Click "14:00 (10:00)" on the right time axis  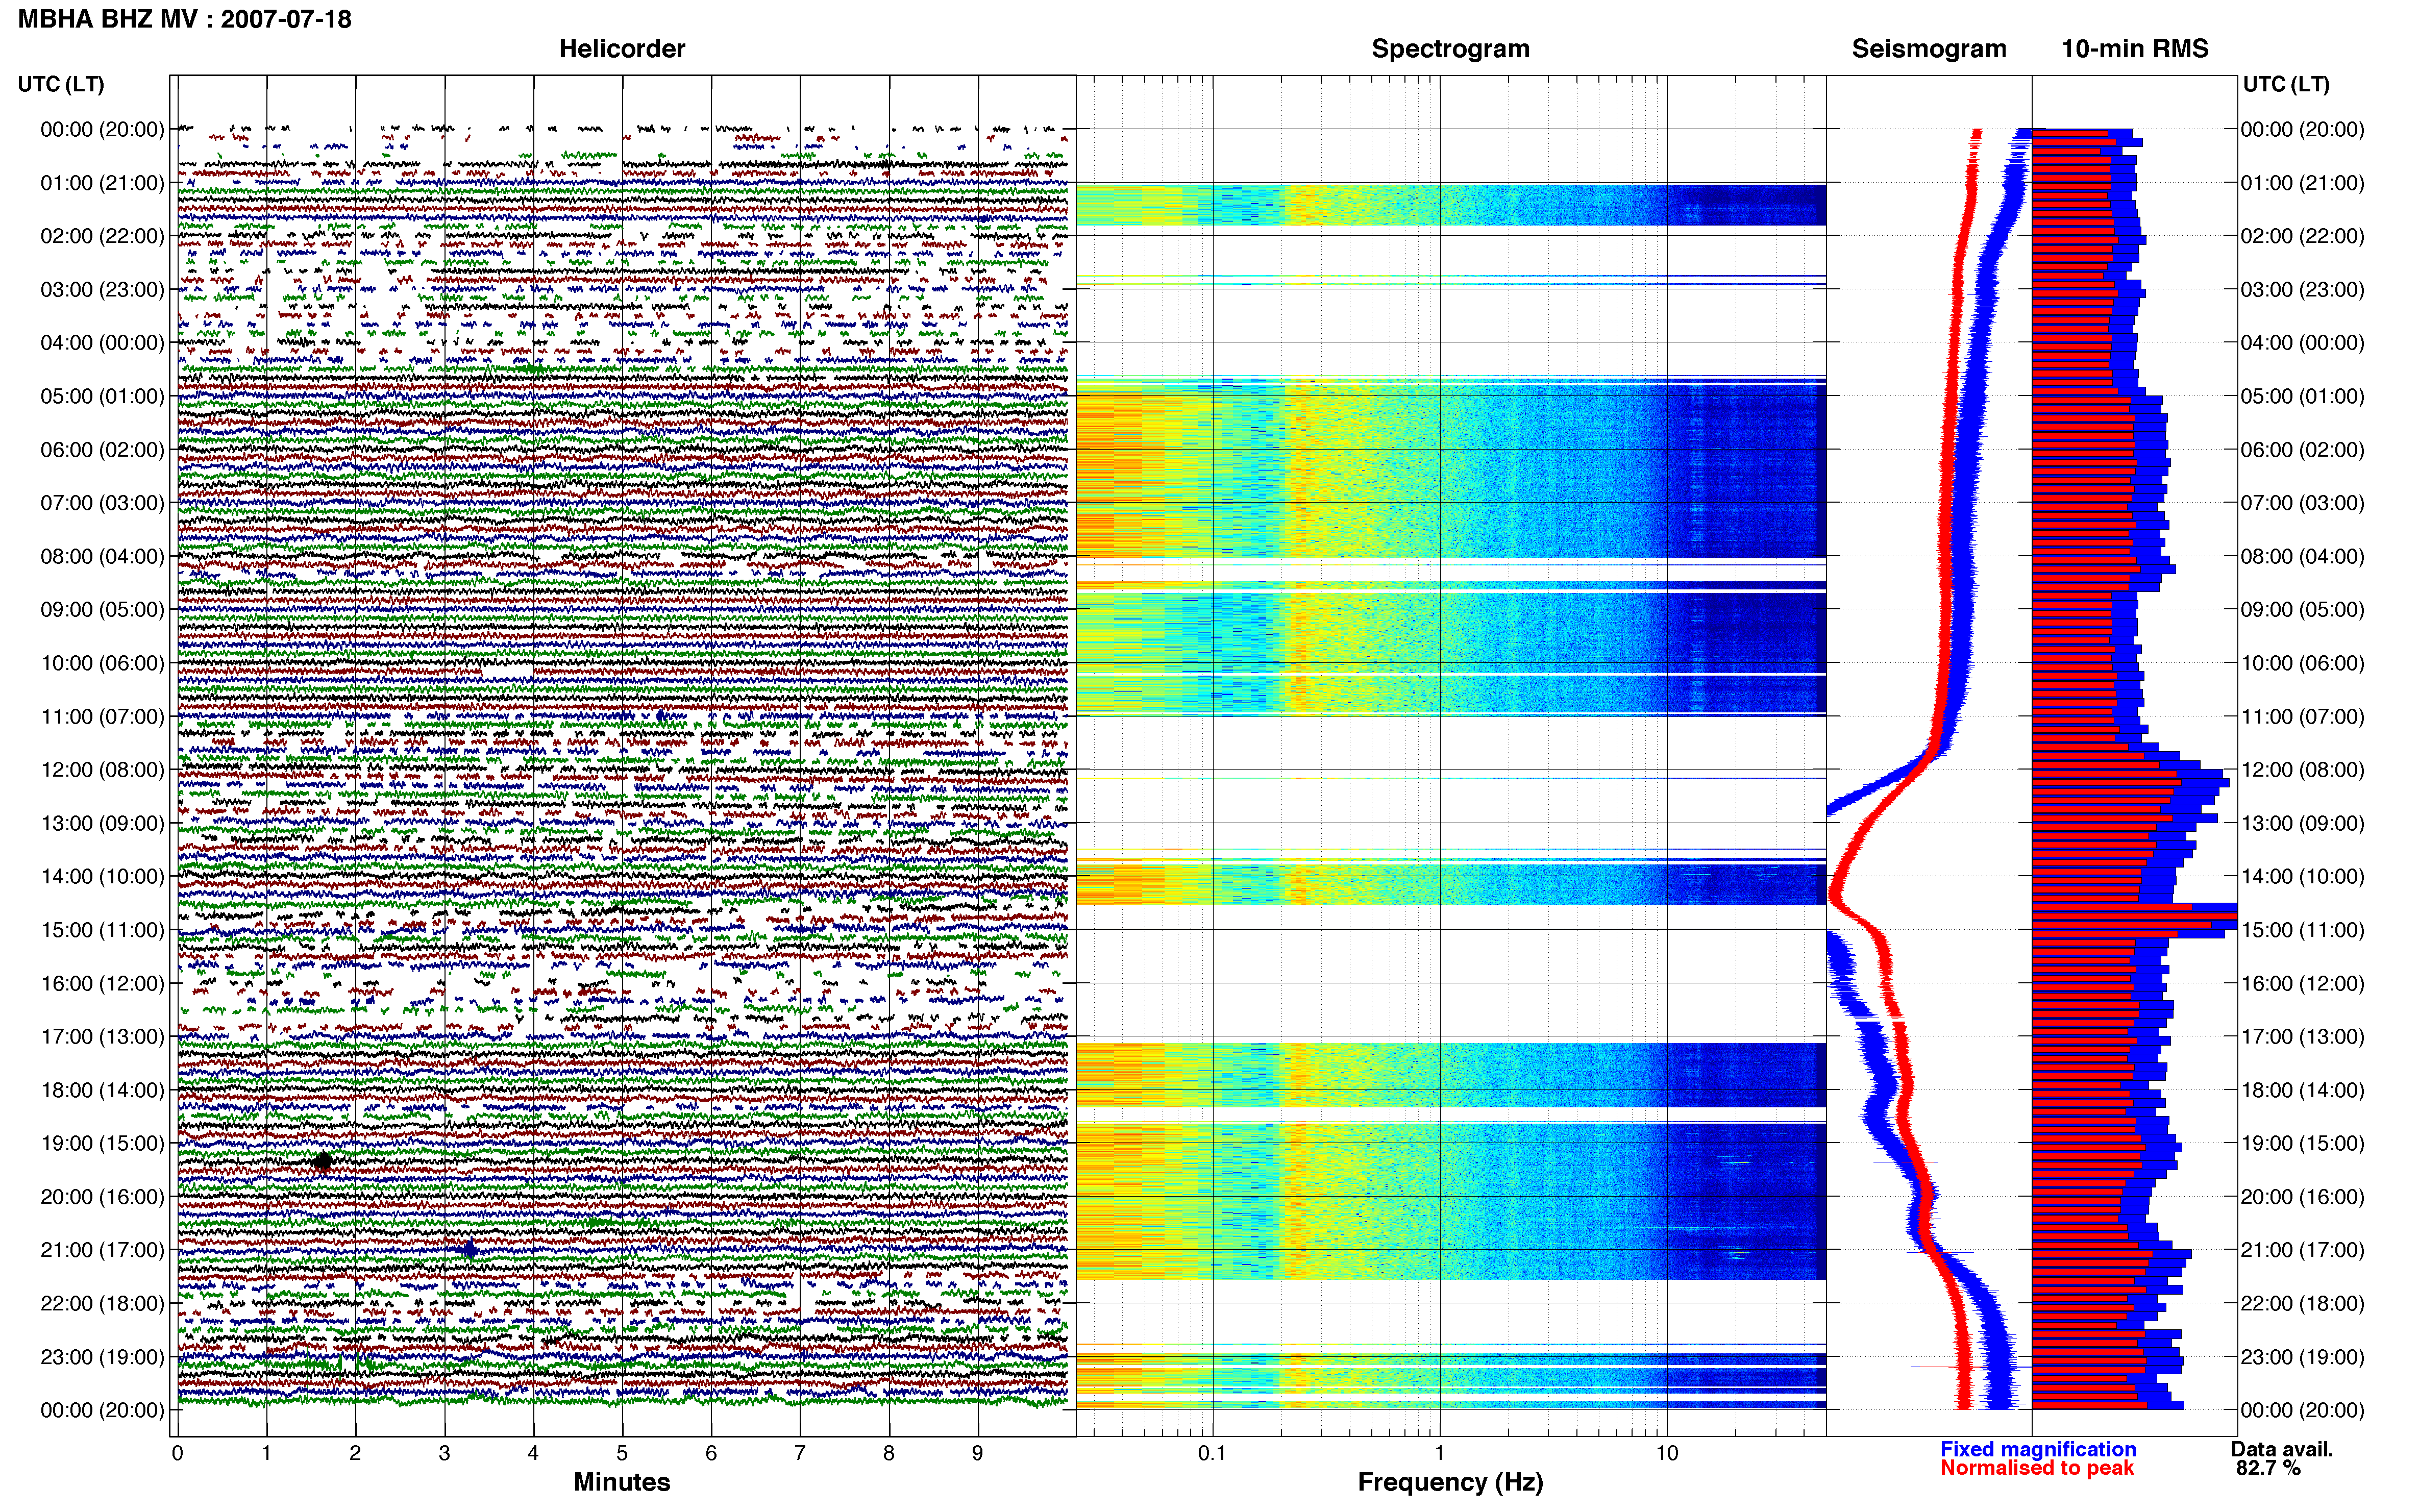point(2302,876)
